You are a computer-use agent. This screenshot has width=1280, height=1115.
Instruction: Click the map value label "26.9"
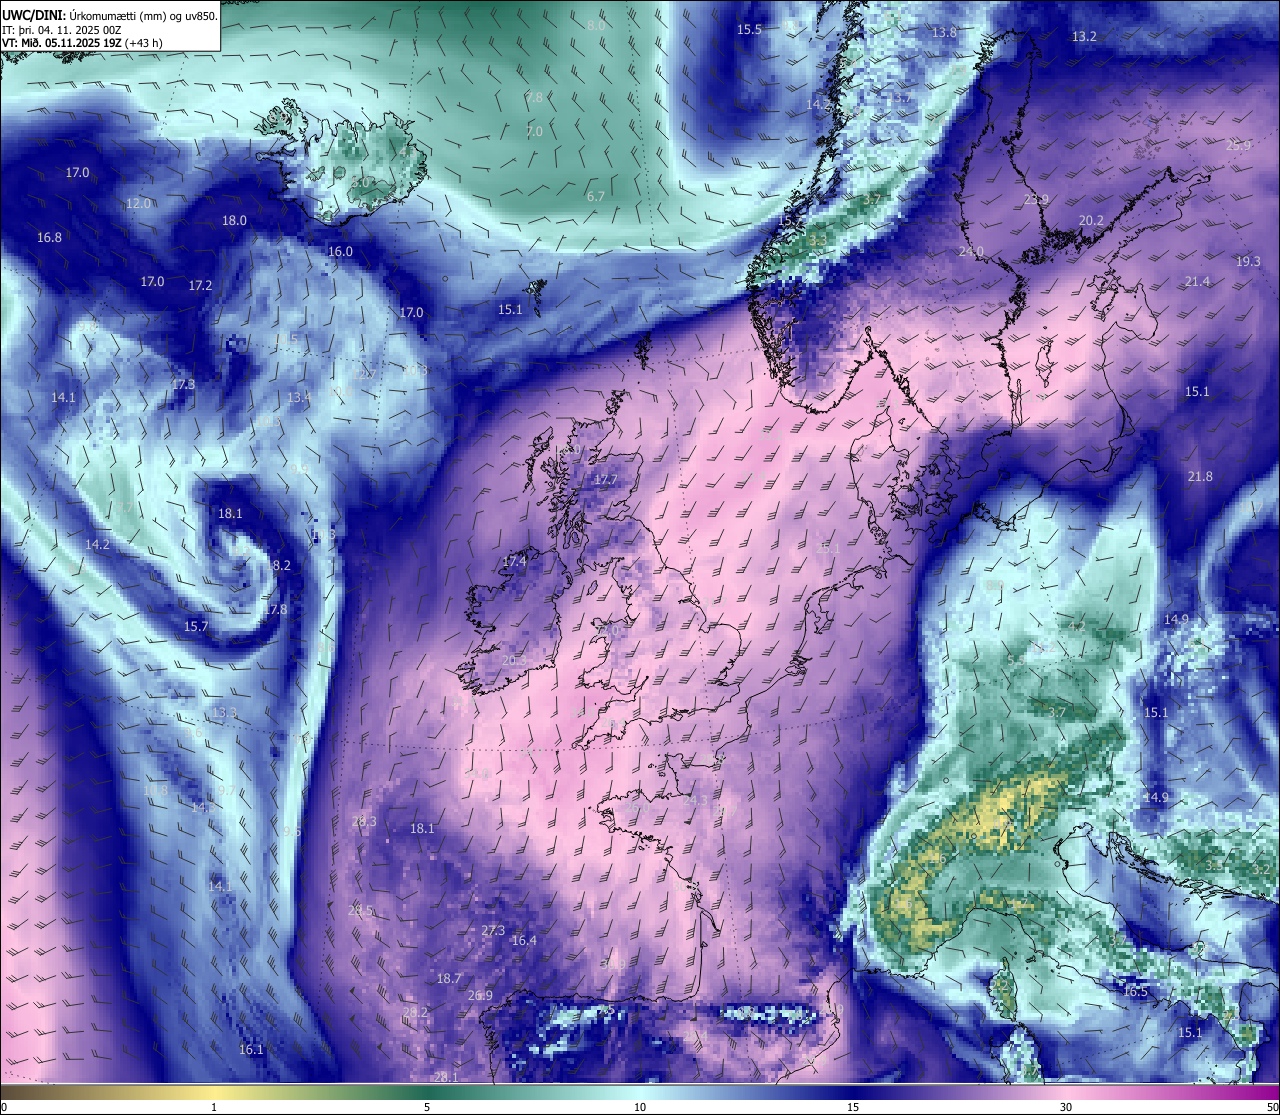[481, 996]
